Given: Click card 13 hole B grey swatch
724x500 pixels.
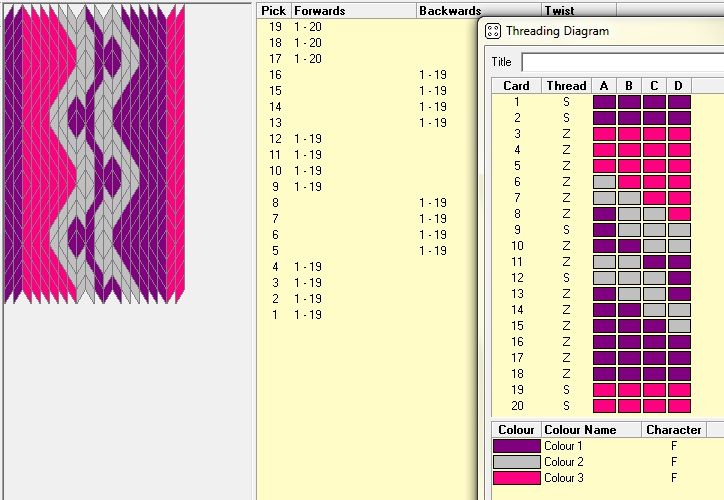Looking at the screenshot, I should click(x=629, y=294).
